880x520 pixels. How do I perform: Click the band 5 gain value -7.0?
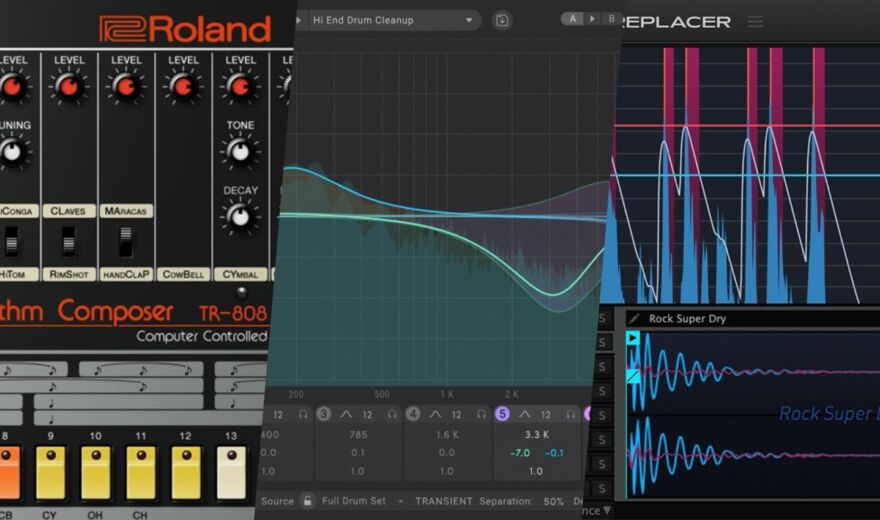click(520, 453)
